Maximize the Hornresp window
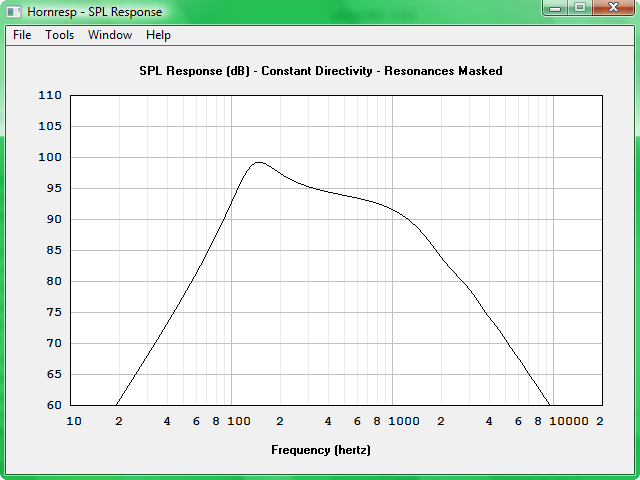Viewport: 640px width, 480px height. point(580,7)
